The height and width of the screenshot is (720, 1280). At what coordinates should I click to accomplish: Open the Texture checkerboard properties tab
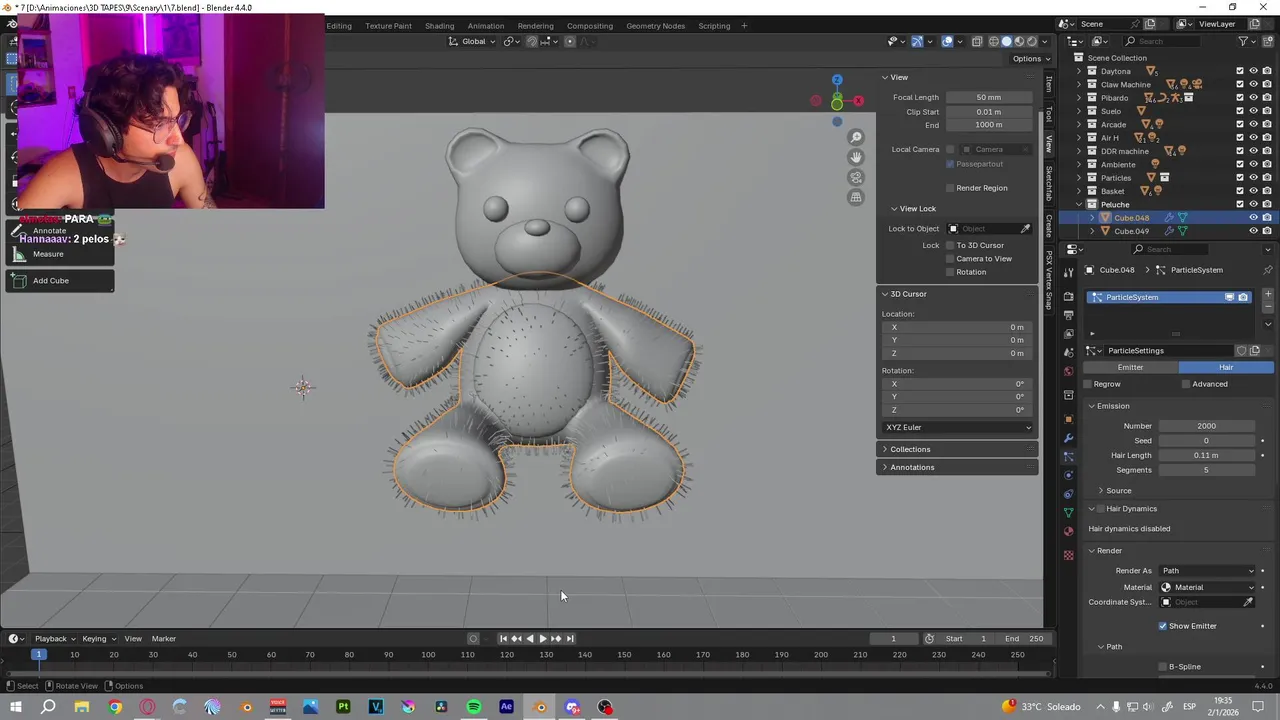tap(1068, 554)
